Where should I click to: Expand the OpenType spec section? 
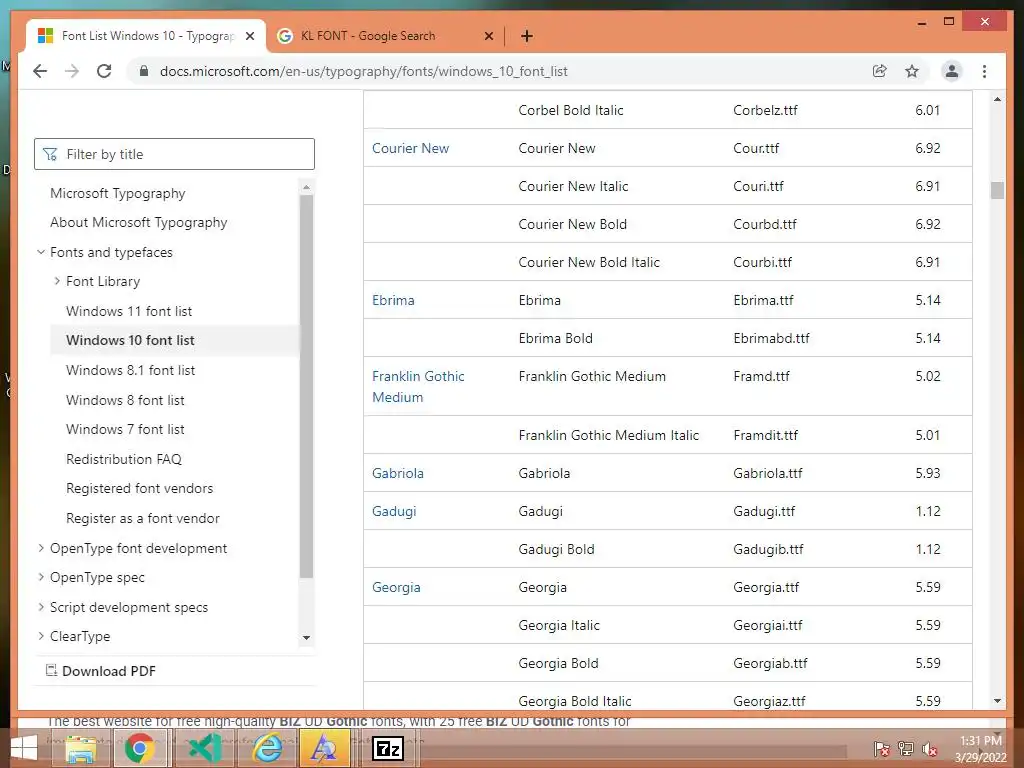coord(41,577)
